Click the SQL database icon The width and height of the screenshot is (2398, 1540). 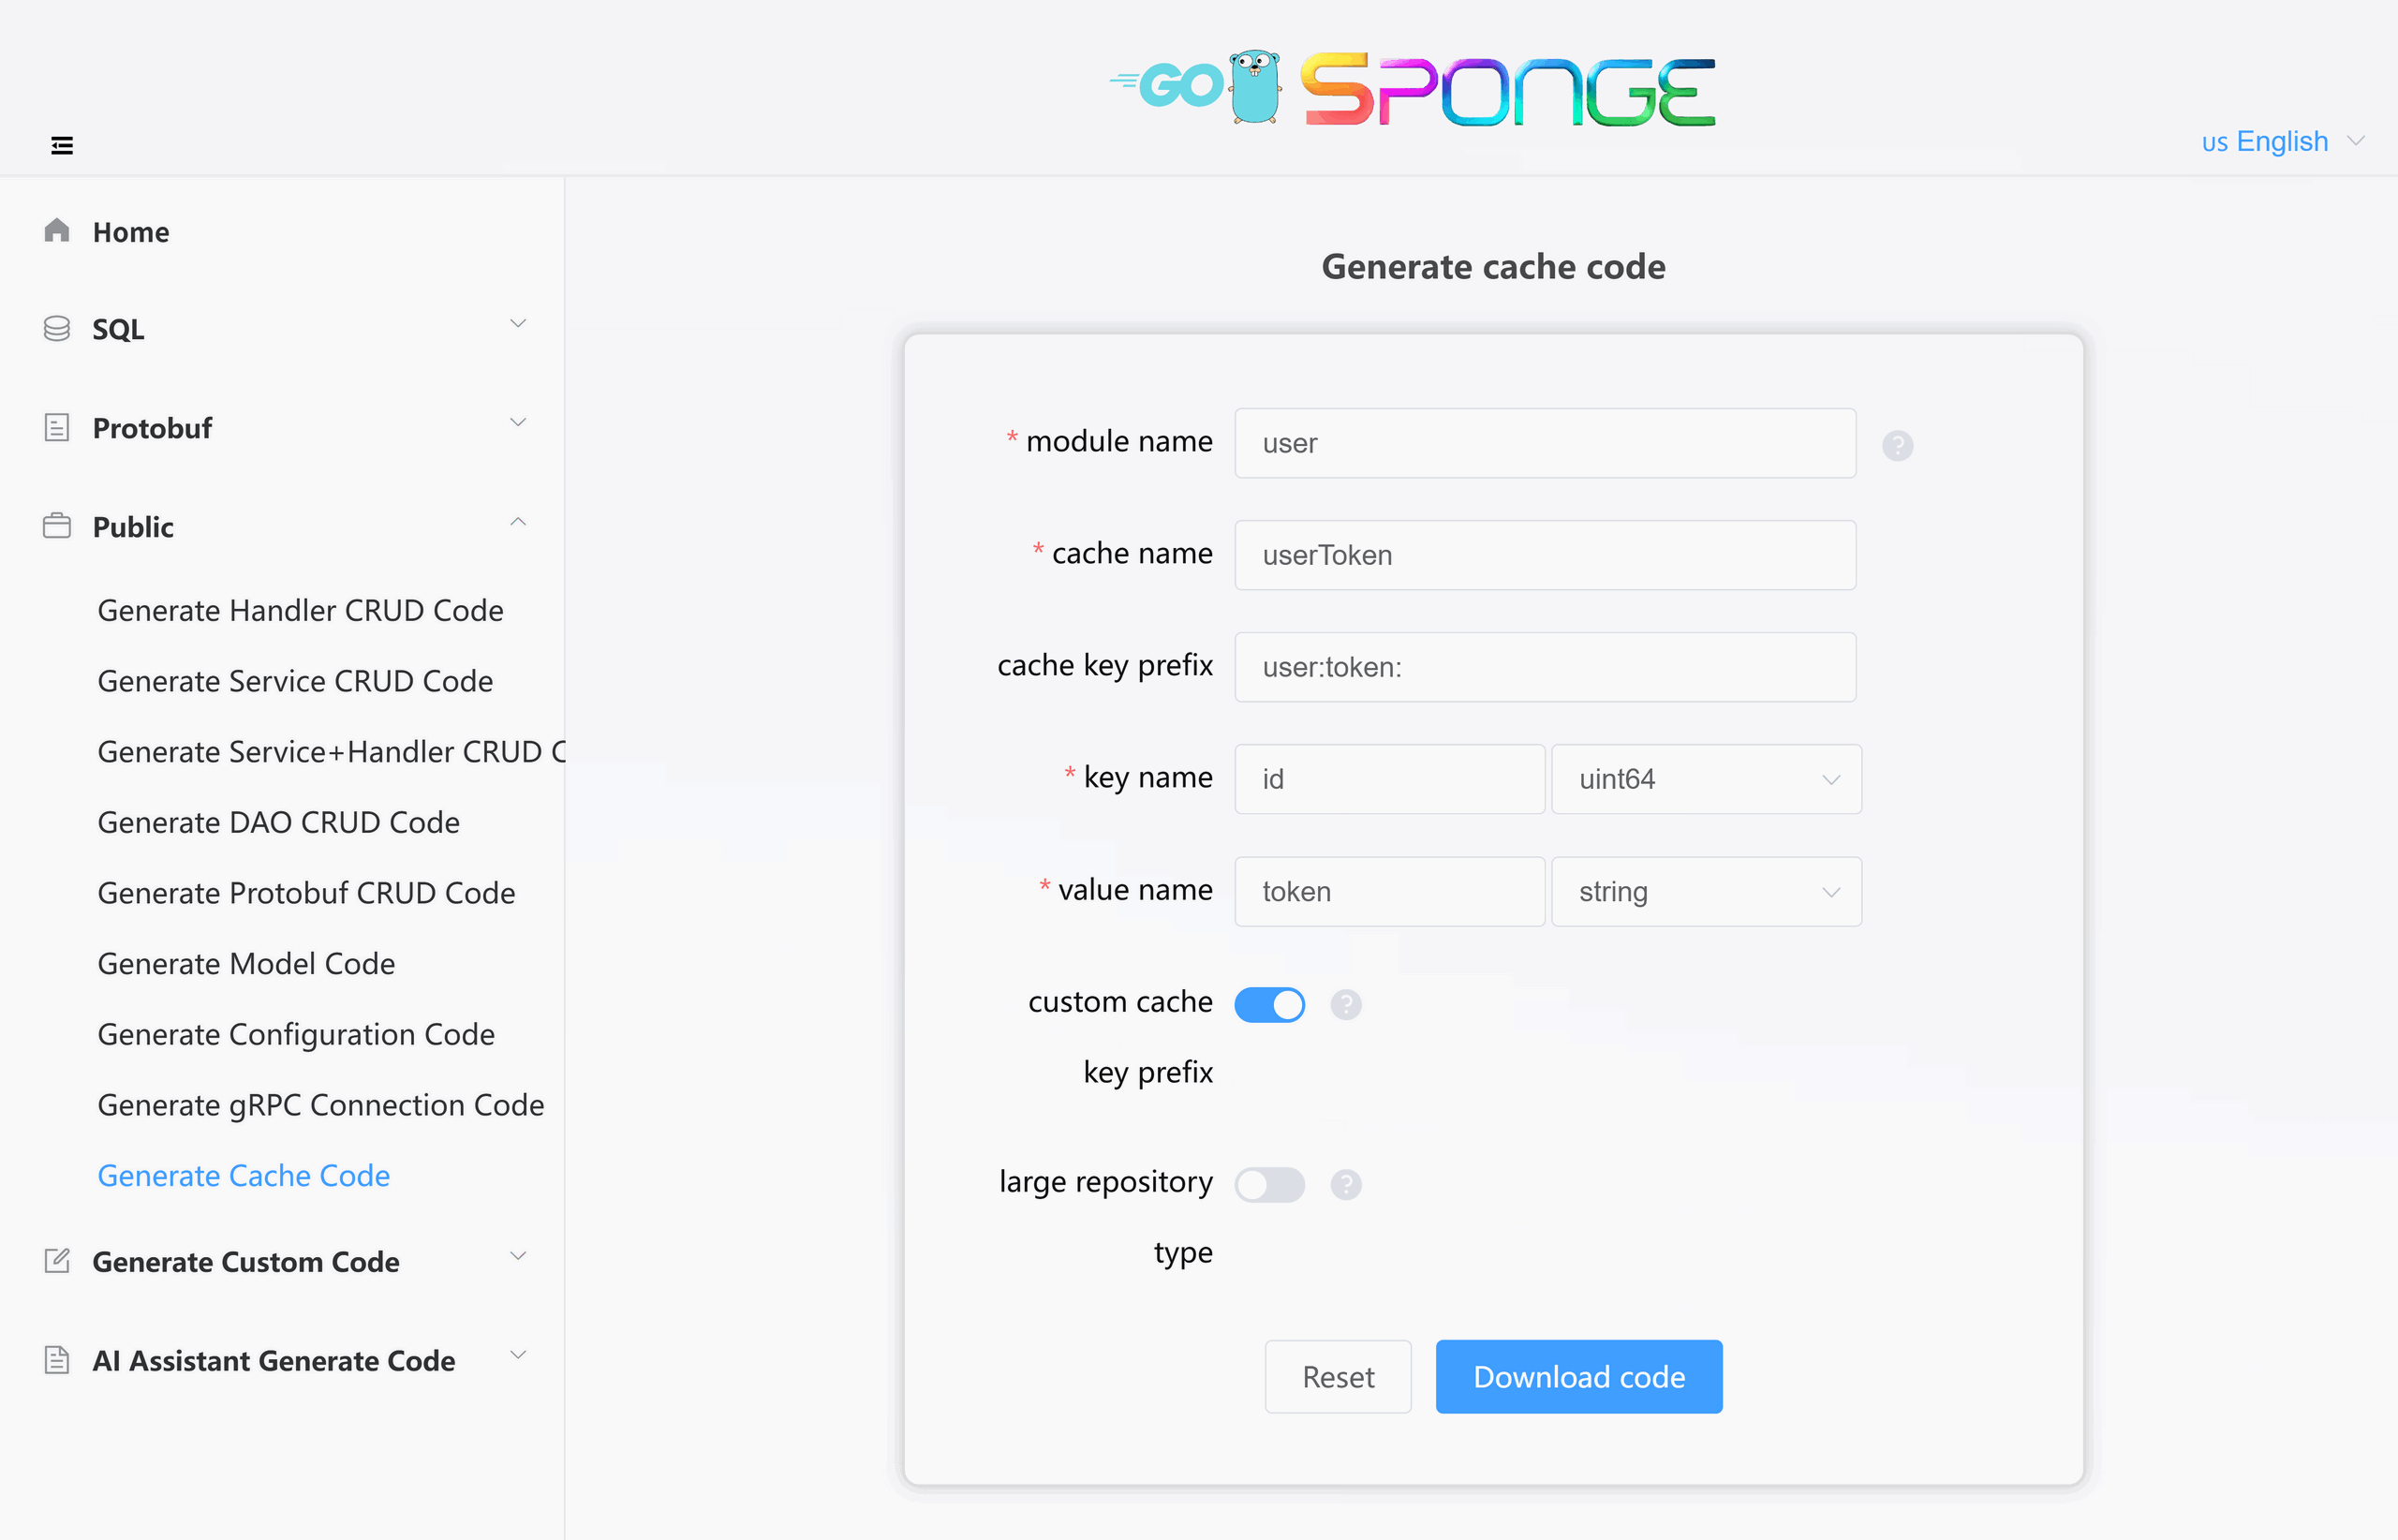[x=57, y=329]
